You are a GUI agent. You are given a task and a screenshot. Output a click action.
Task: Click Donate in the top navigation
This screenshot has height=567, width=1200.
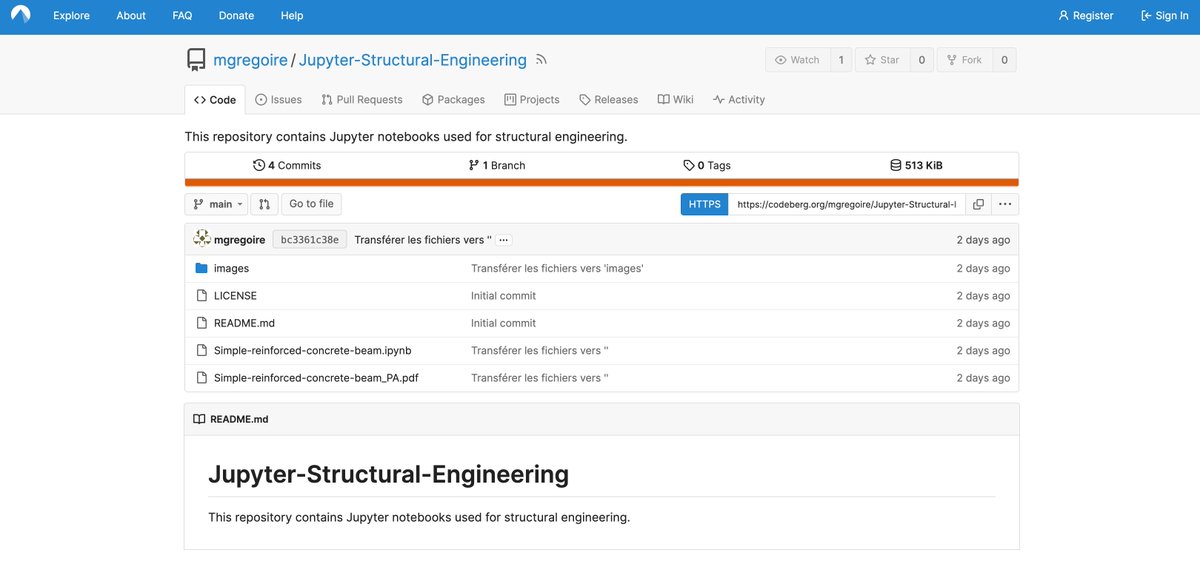236,16
